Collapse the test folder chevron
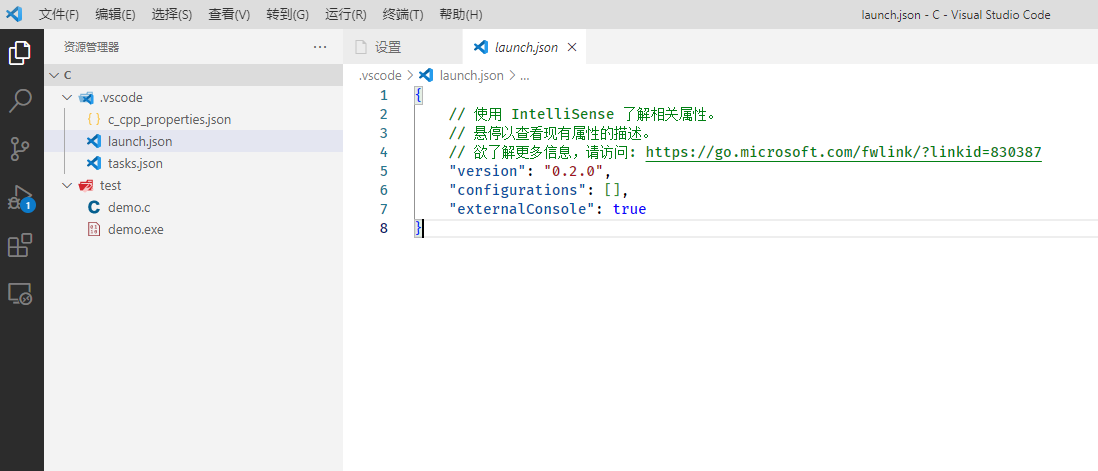The image size is (1098, 471). click(67, 185)
